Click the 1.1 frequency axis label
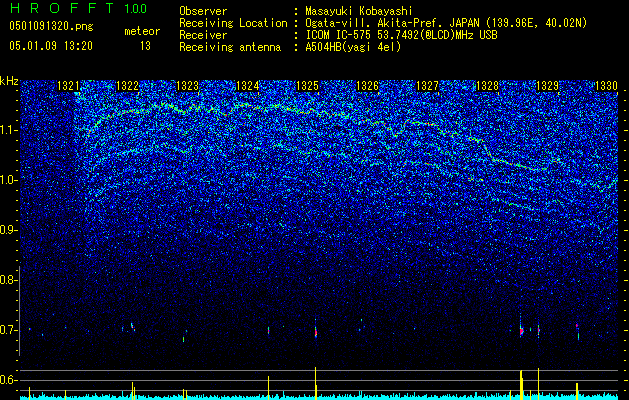Viewport: 629px width, 400px height. [8, 130]
